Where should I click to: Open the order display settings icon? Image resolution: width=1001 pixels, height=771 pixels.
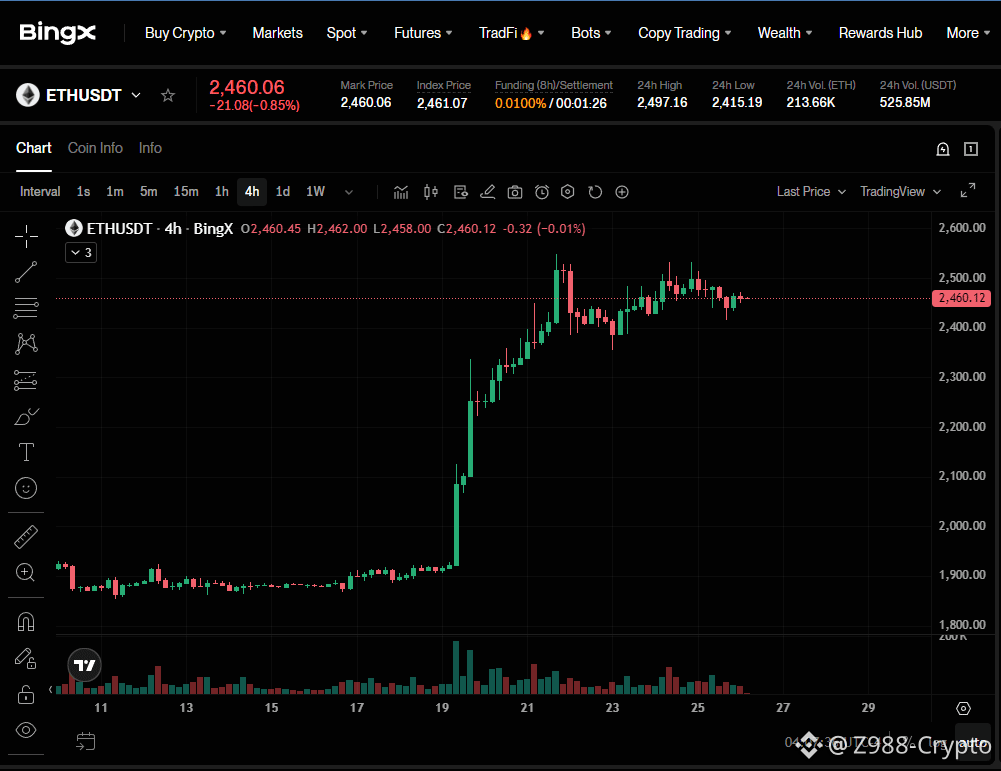[x=461, y=192]
